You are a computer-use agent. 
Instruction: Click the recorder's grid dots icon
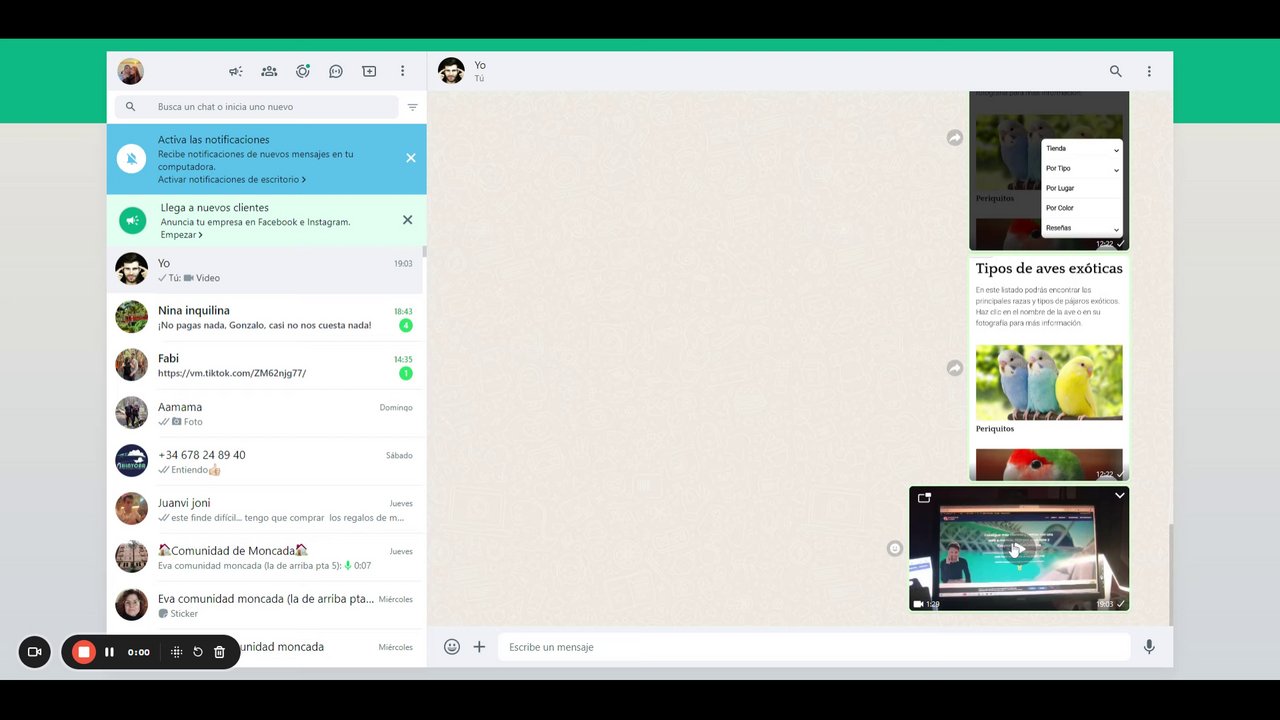pyautogui.click(x=176, y=652)
